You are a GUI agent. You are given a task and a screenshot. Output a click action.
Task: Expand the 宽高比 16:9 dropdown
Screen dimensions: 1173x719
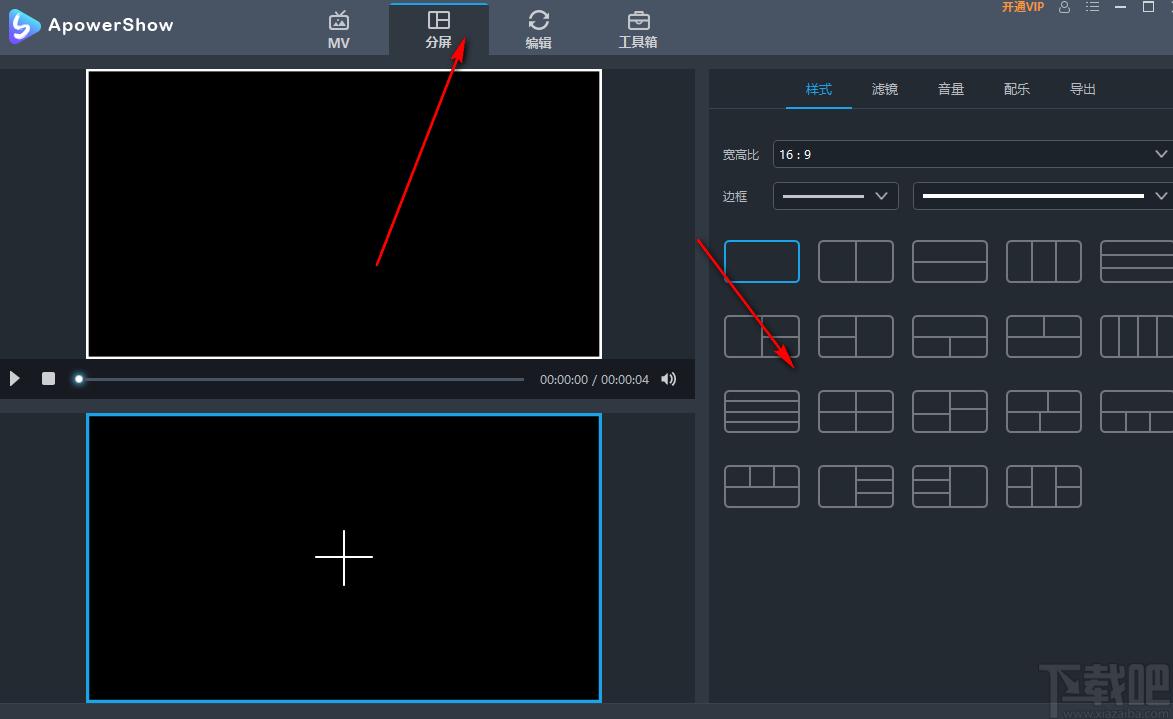click(x=973, y=154)
